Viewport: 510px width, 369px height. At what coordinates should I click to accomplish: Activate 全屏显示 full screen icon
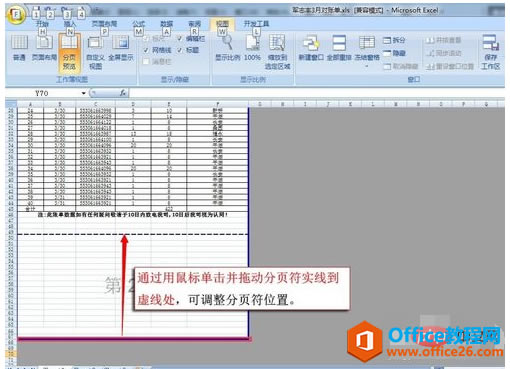coord(121,49)
